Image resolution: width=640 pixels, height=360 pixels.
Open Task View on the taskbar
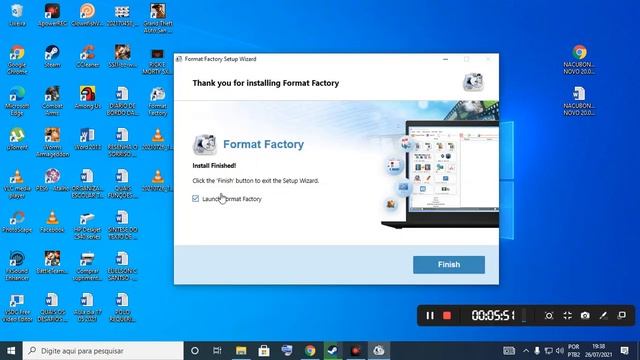point(217,351)
